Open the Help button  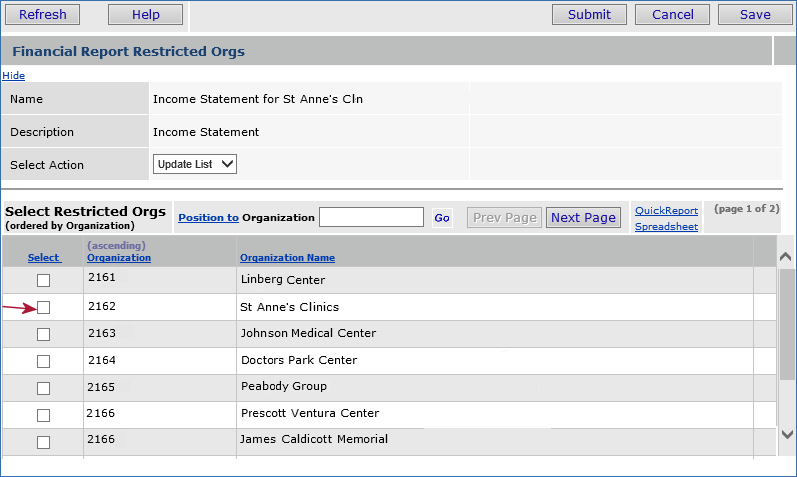click(x=145, y=14)
